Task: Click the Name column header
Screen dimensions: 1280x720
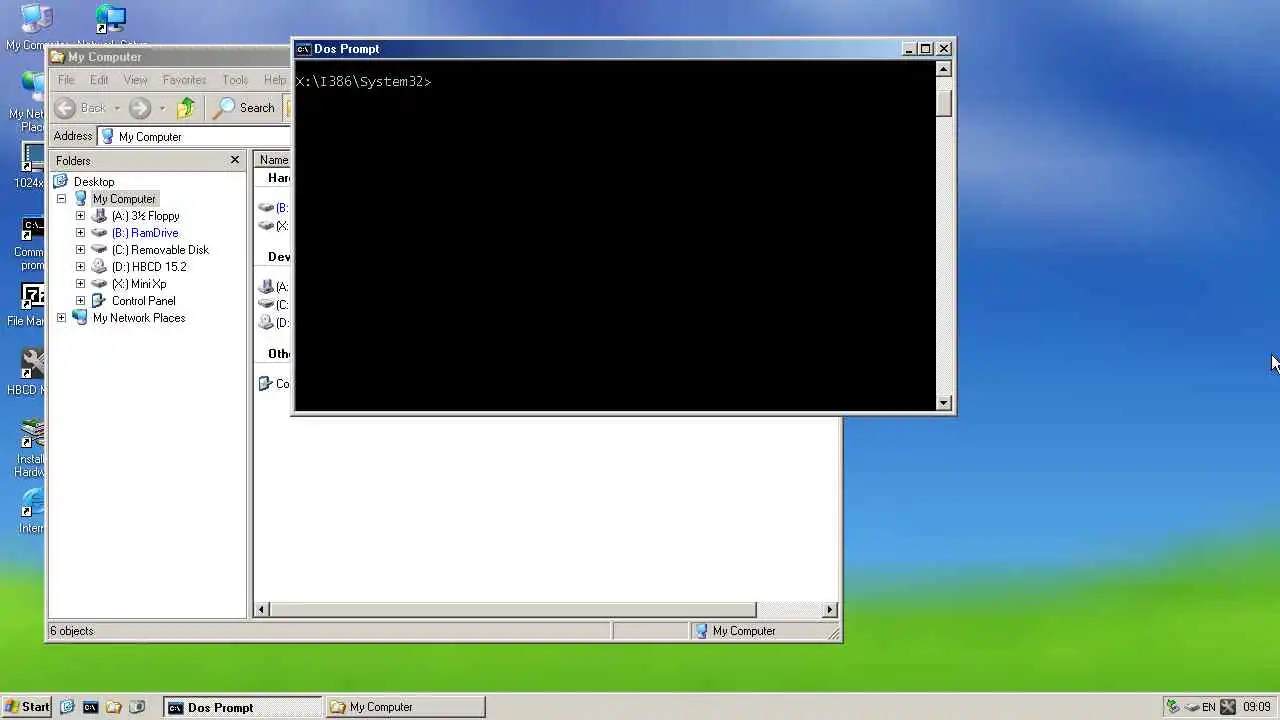Action: 273,160
